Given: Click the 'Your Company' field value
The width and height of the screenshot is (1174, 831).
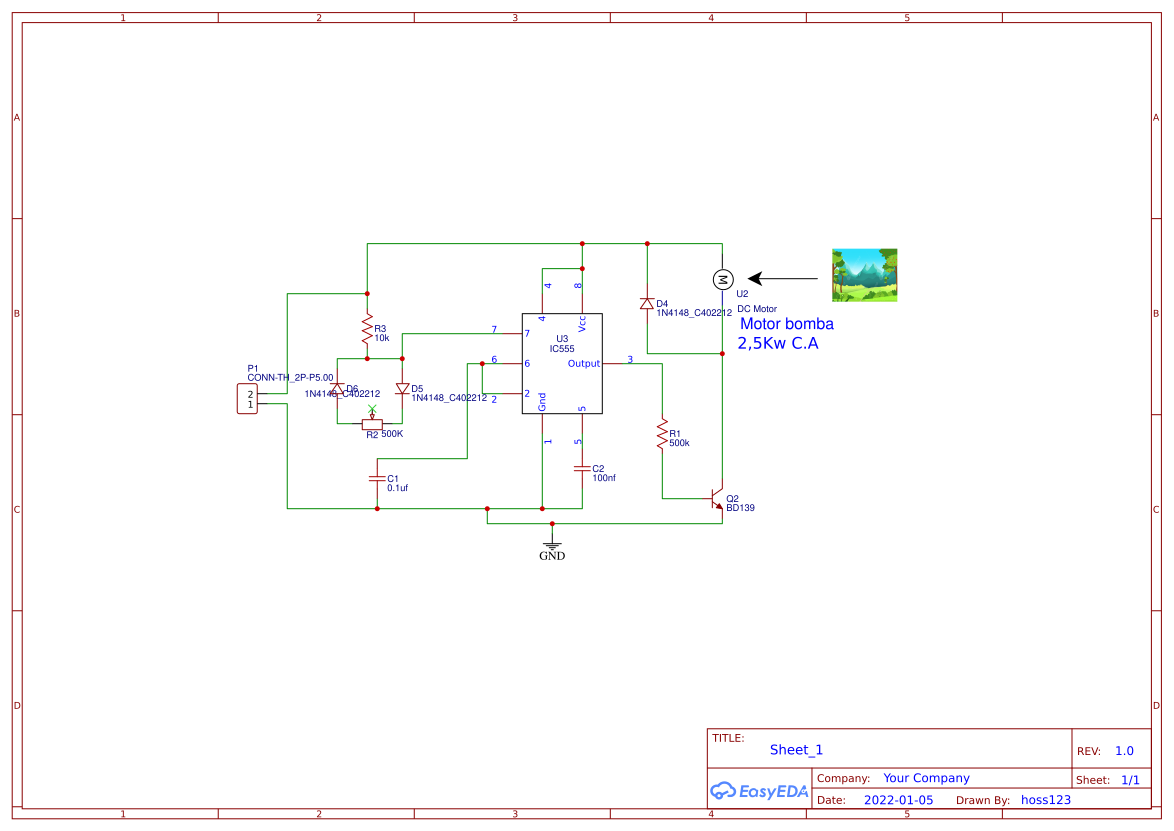Looking at the screenshot, I should (926, 778).
